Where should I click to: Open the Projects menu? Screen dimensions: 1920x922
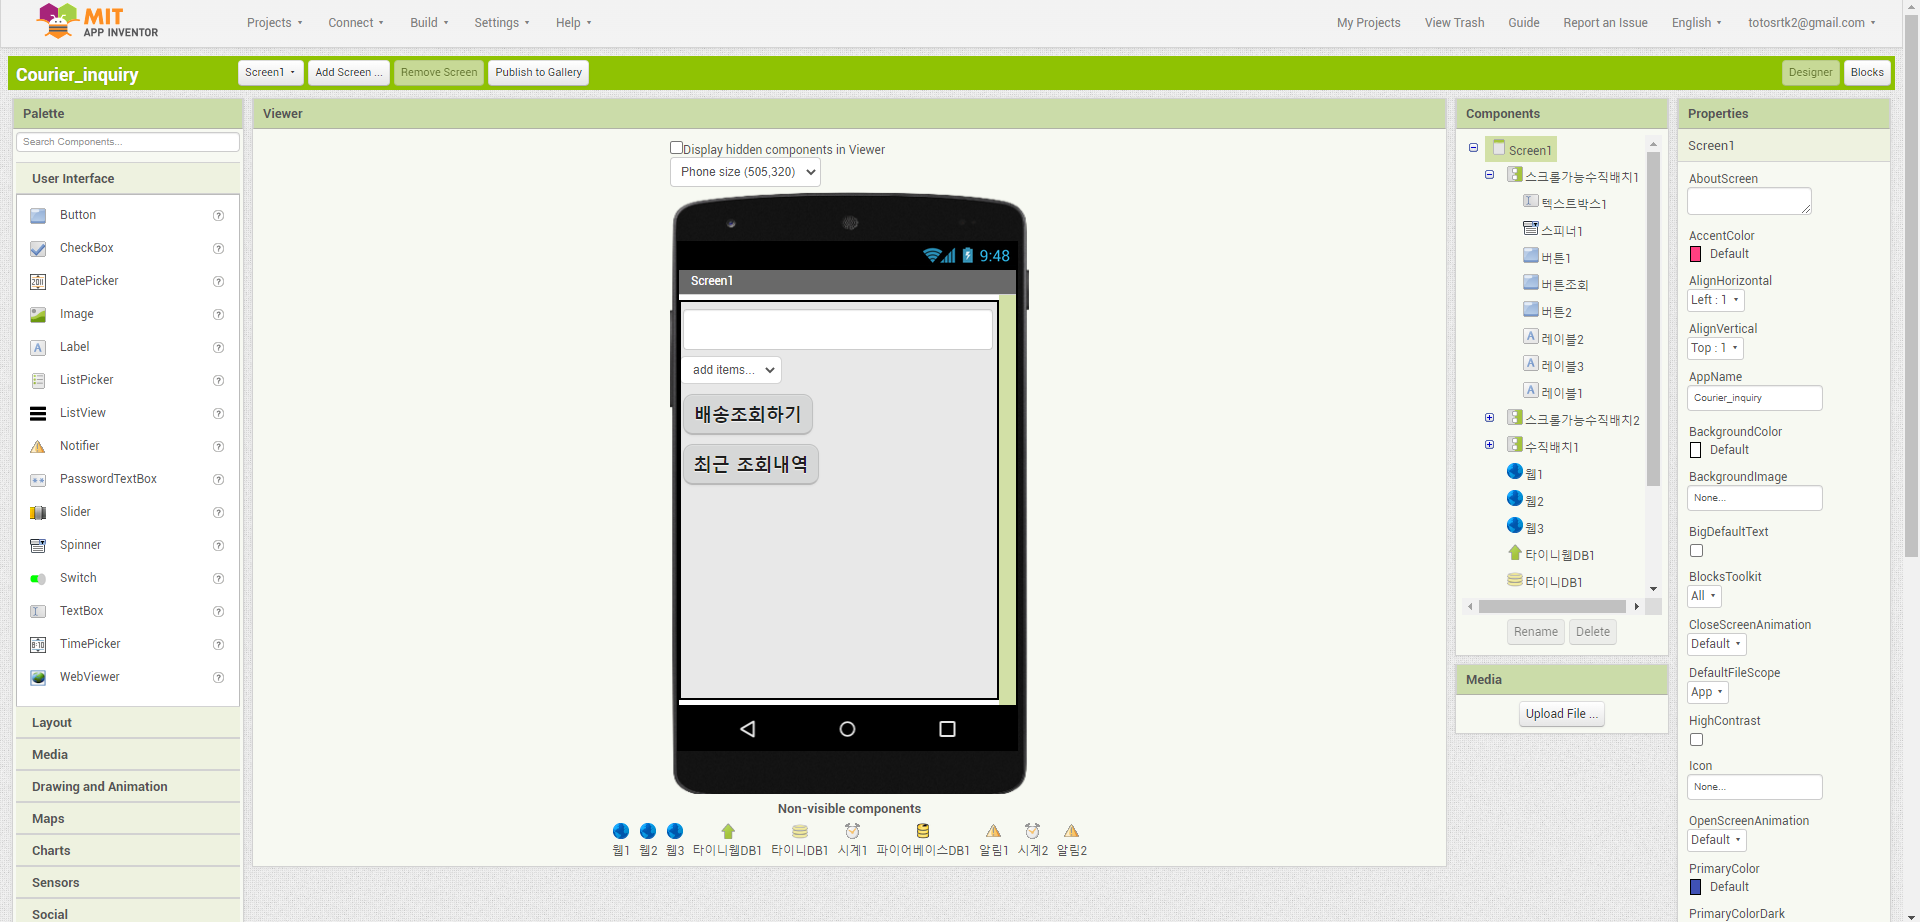[274, 23]
